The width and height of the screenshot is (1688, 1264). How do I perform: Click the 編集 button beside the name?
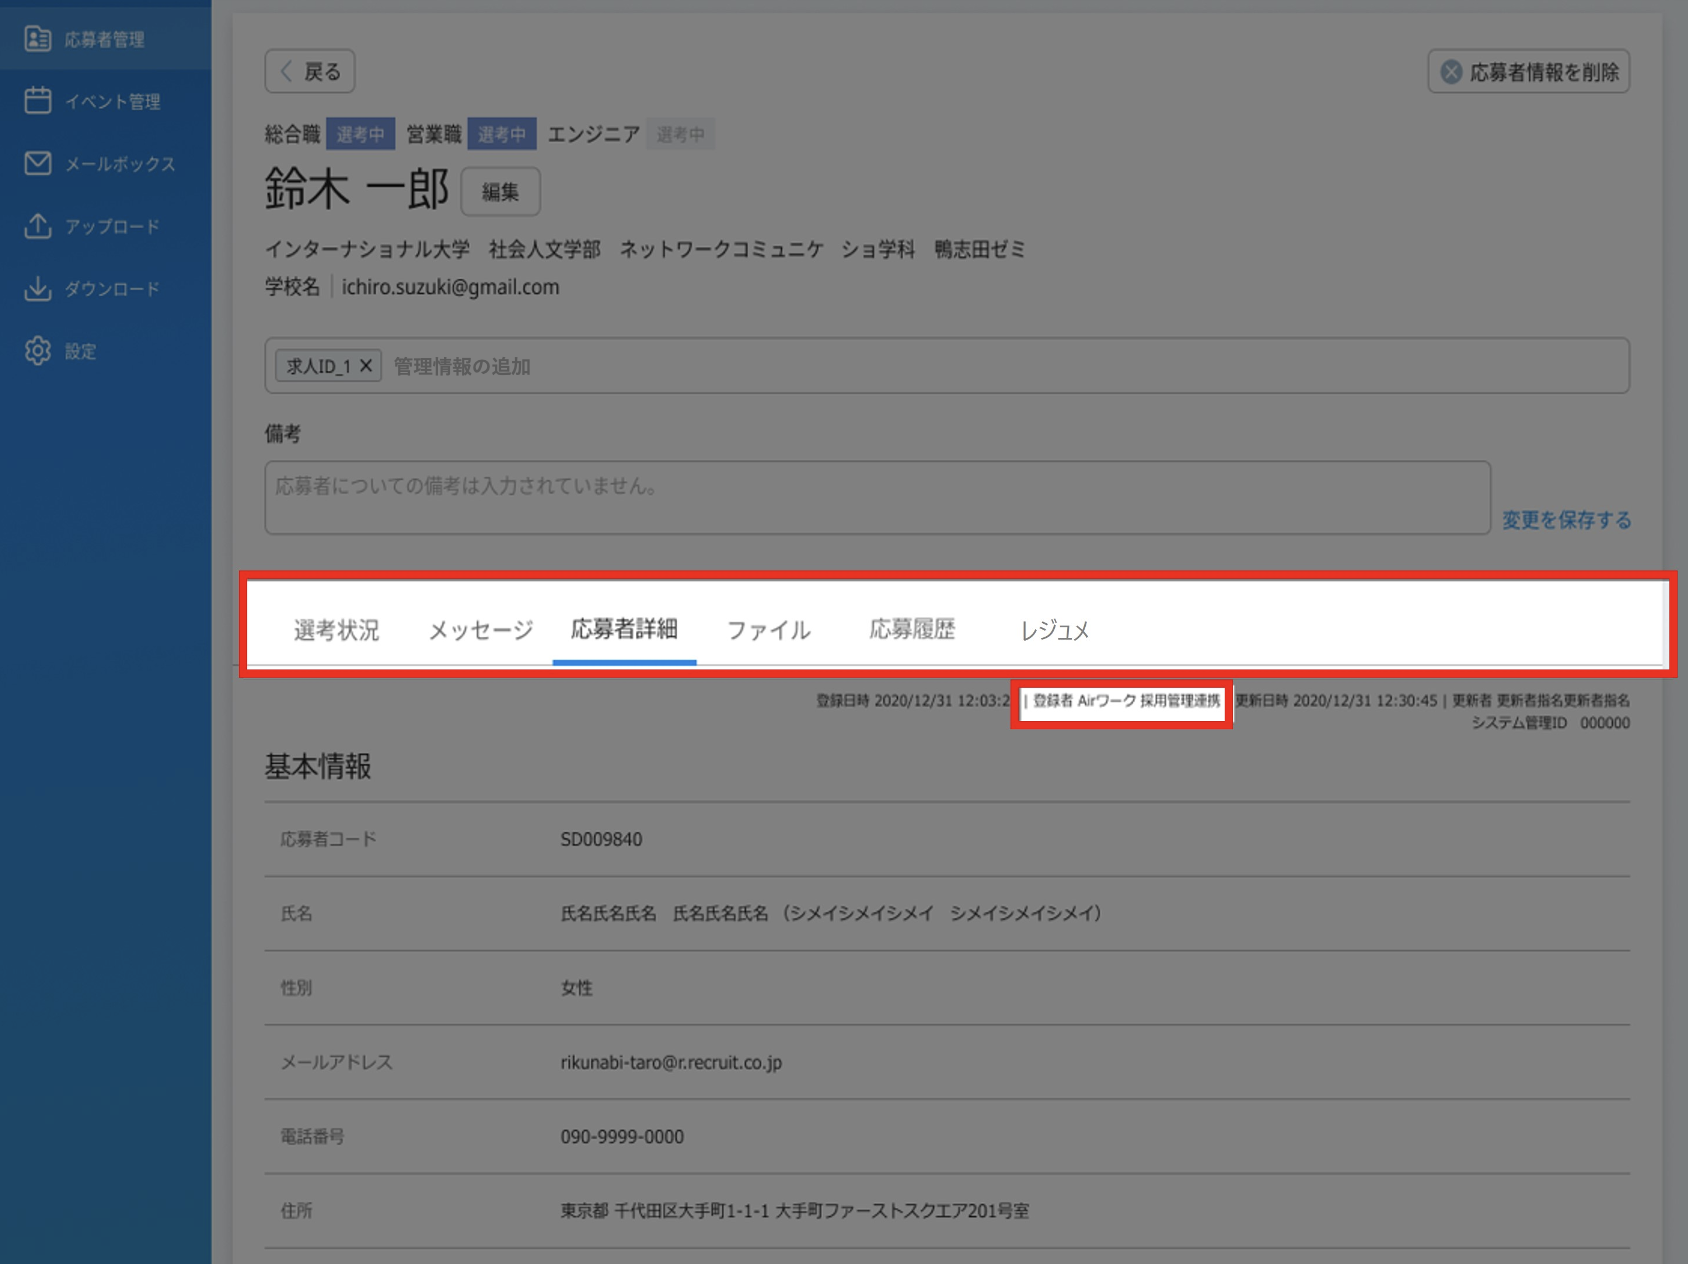(x=500, y=192)
